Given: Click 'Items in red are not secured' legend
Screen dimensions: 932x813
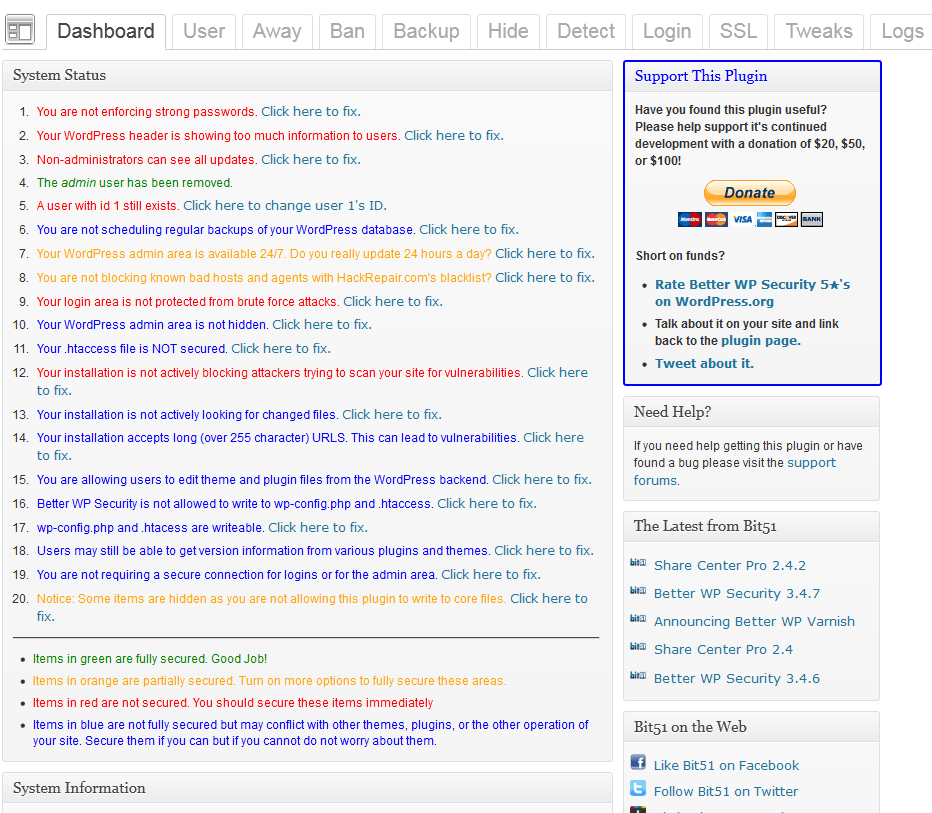Looking at the screenshot, I should (233, 702).
